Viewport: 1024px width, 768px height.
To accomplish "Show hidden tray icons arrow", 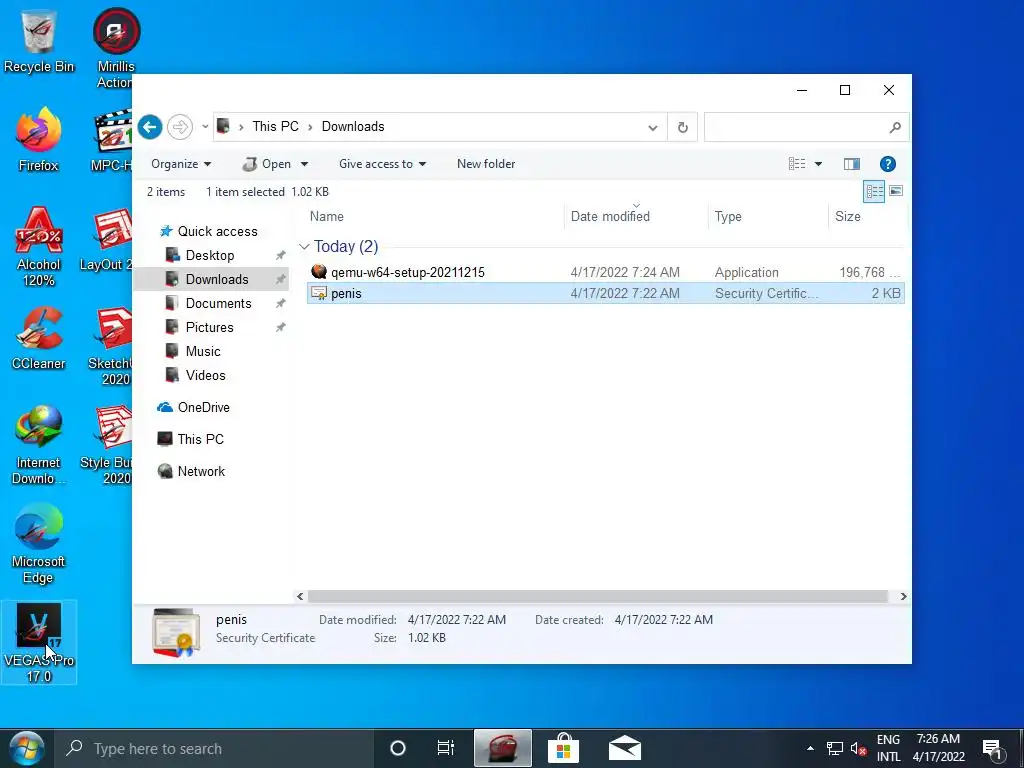I will 810,748.
